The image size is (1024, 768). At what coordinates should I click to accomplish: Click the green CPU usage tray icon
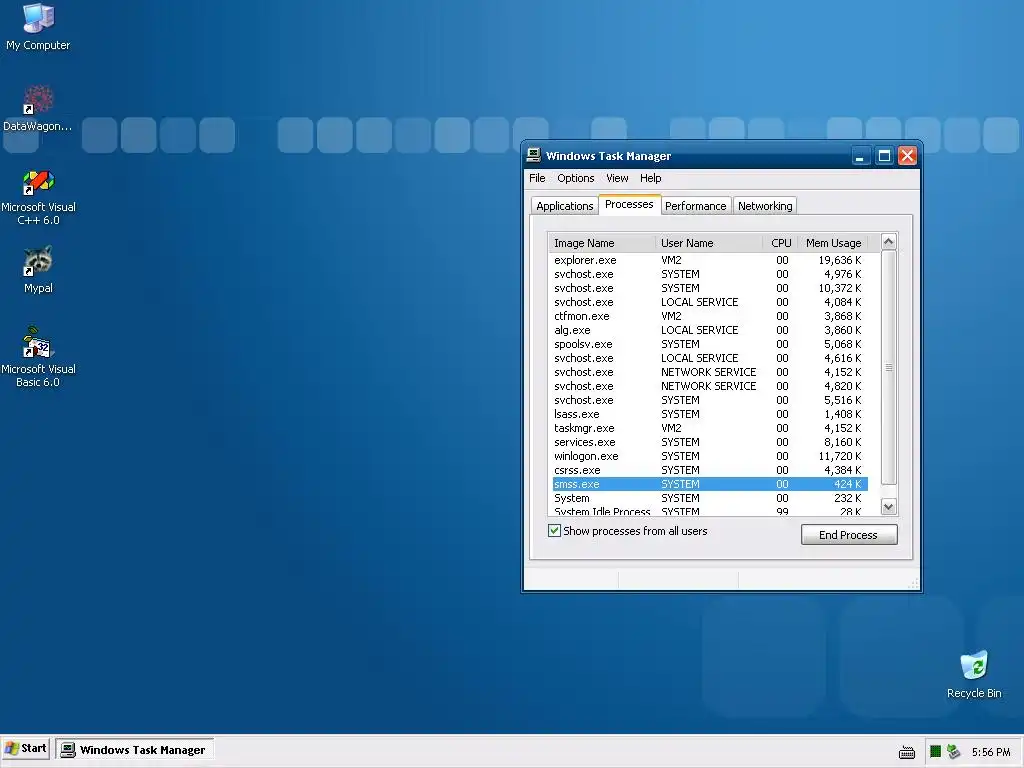tap(935, 752)
